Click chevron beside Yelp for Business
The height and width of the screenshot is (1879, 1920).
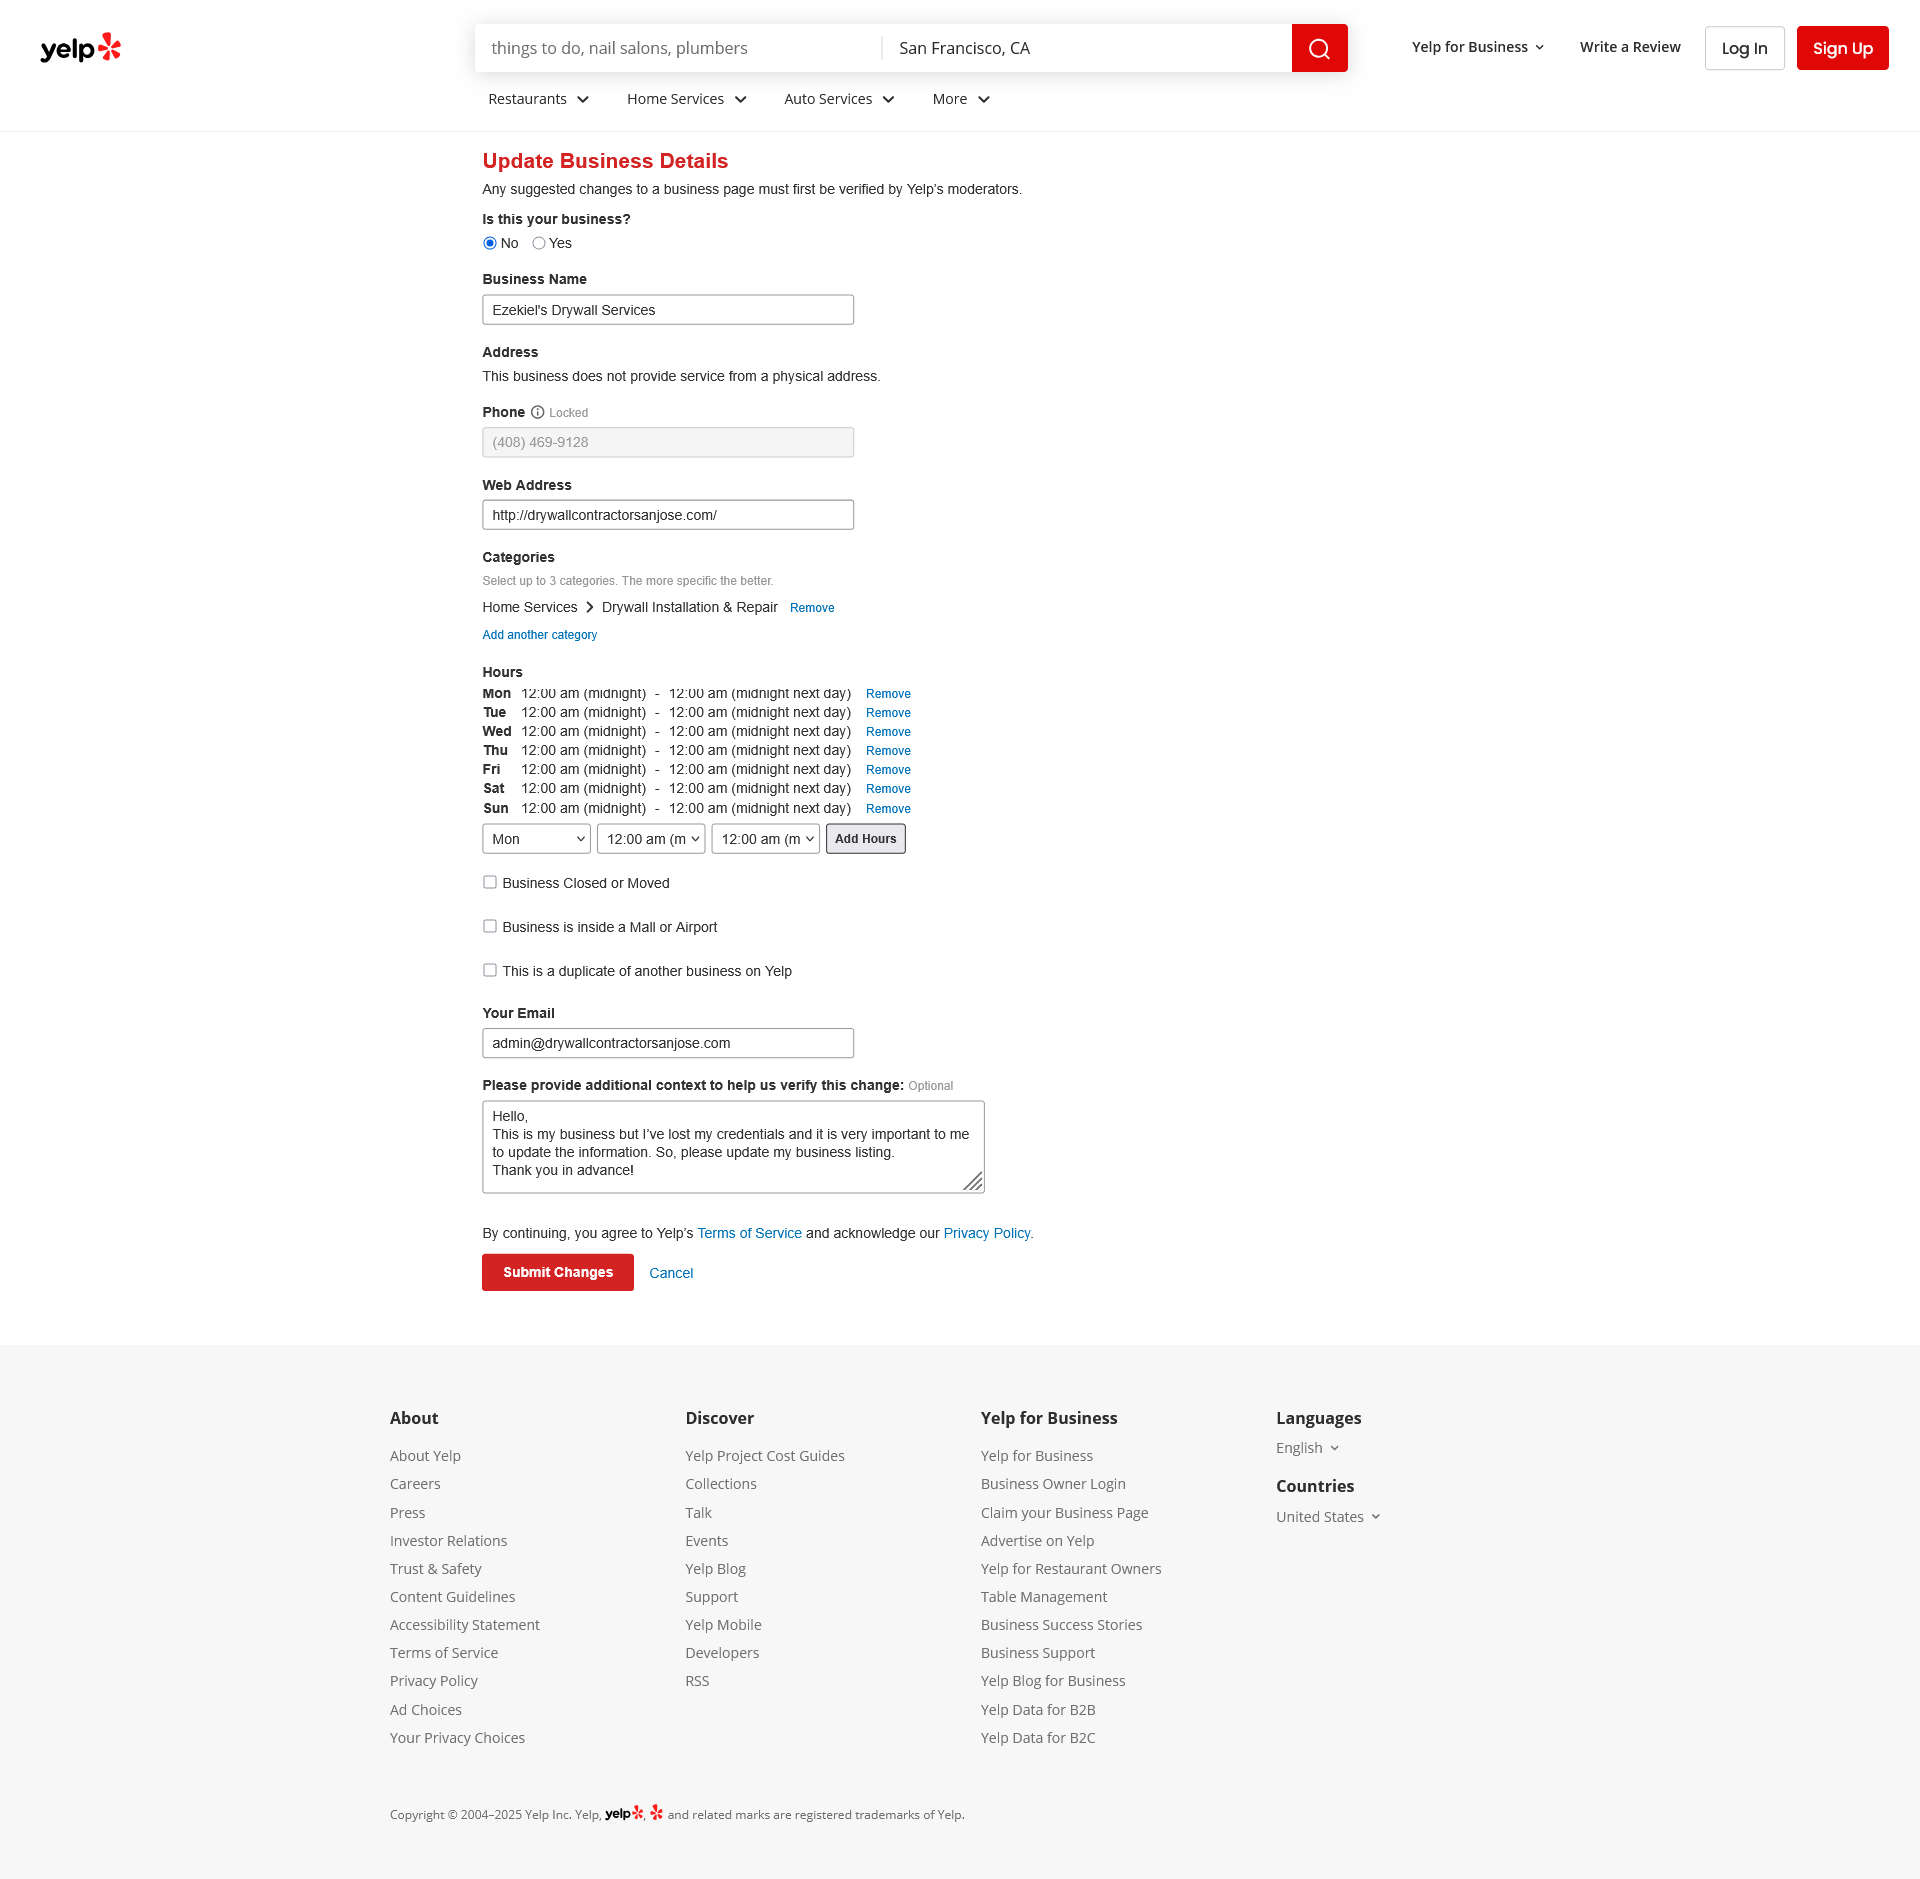click(1540, 47)
